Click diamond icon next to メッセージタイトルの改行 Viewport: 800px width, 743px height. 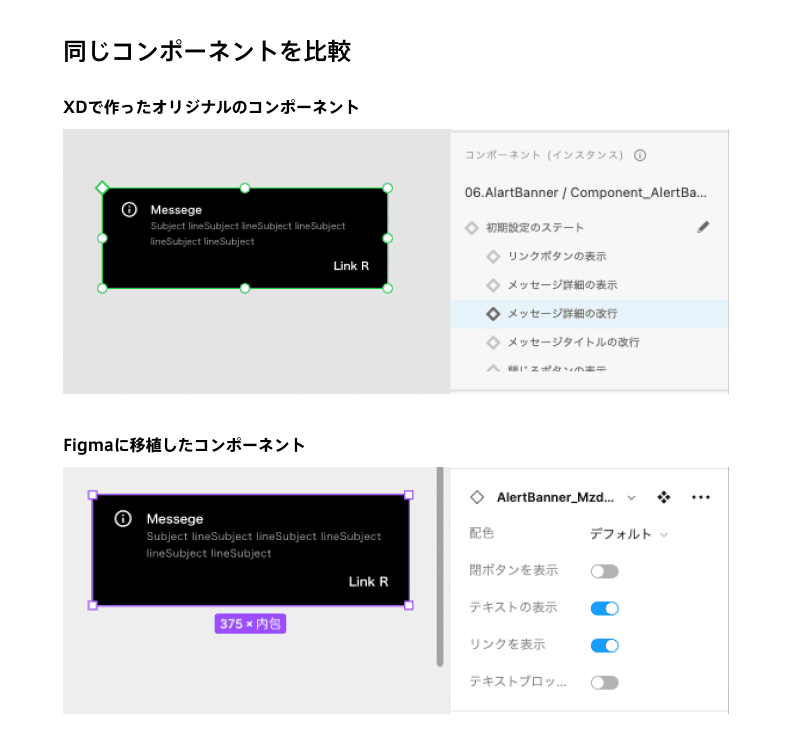[493, 342]
